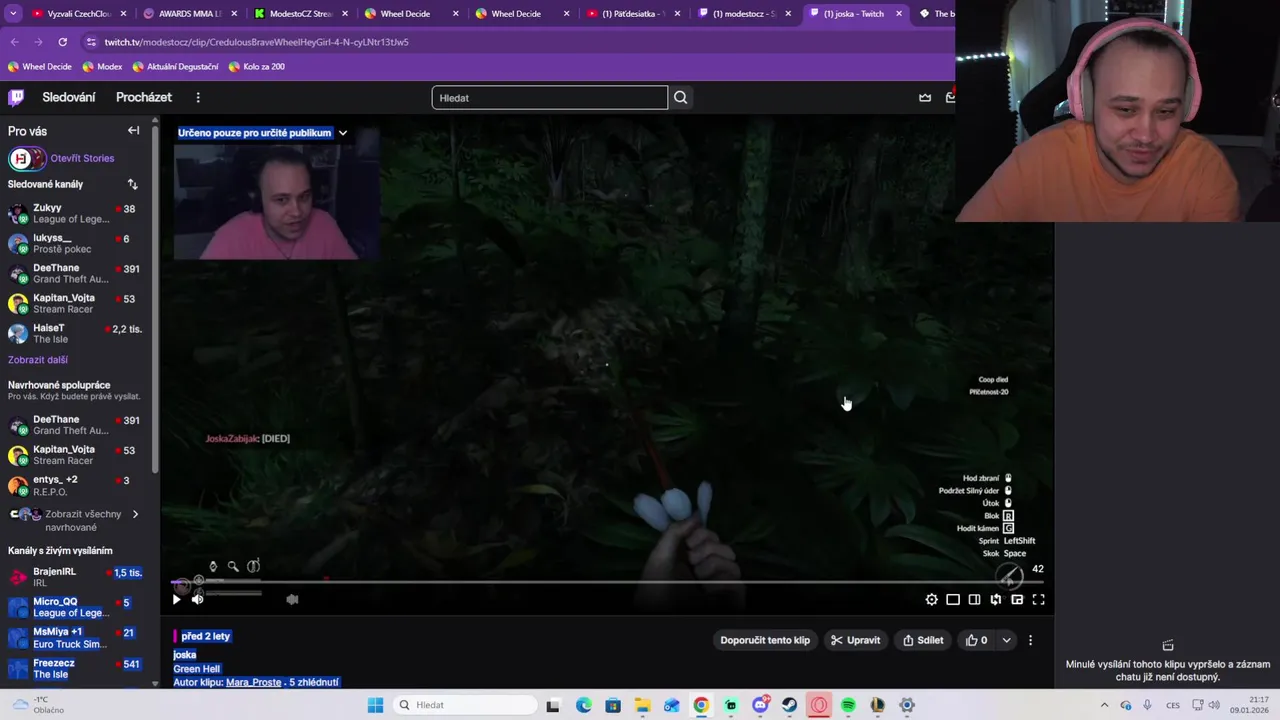This screenshot has width=1280, height=720.
Task: Open Microsoft Edge from the taskbar
Action: coord(583,705)
